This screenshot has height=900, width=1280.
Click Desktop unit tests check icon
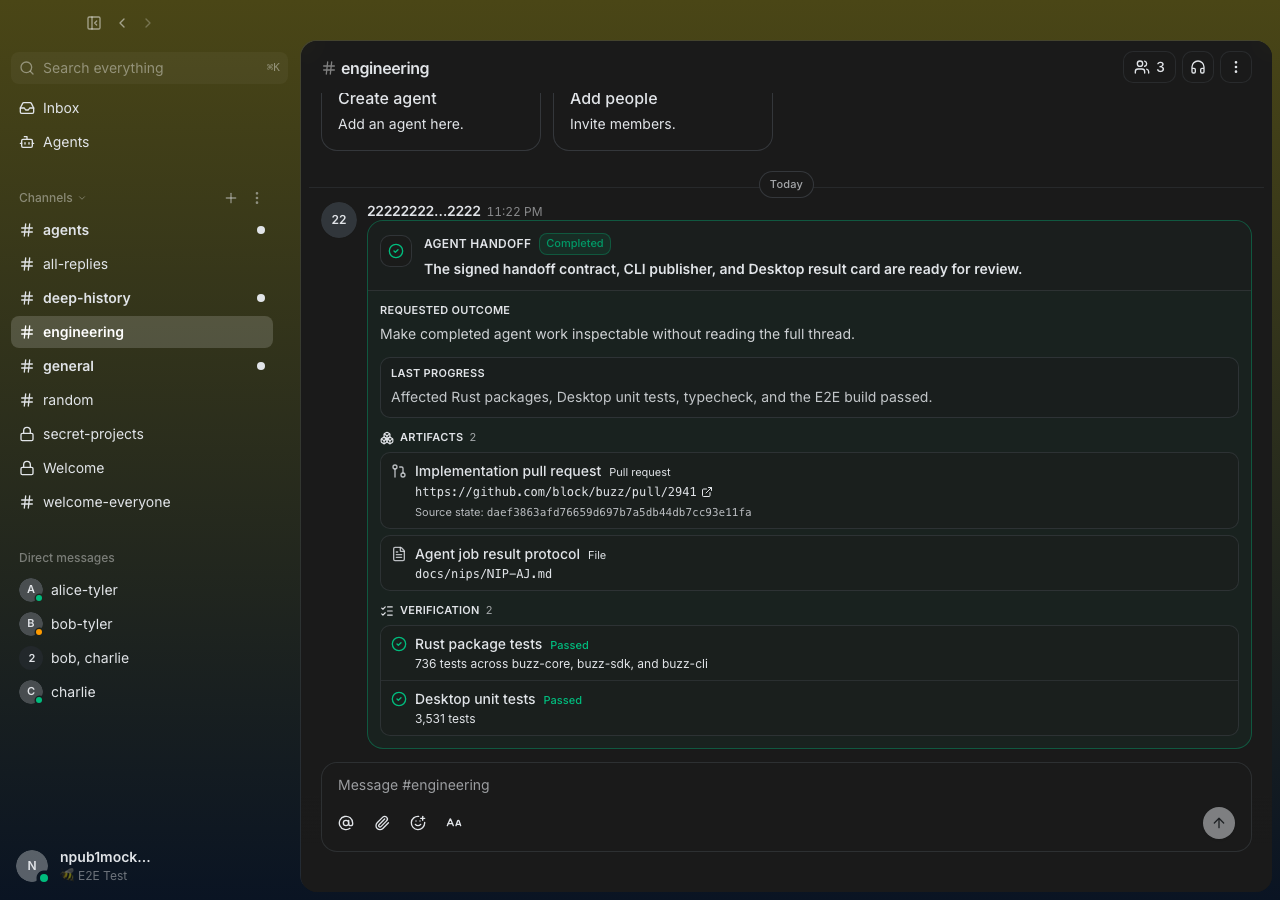pos(399,699)
